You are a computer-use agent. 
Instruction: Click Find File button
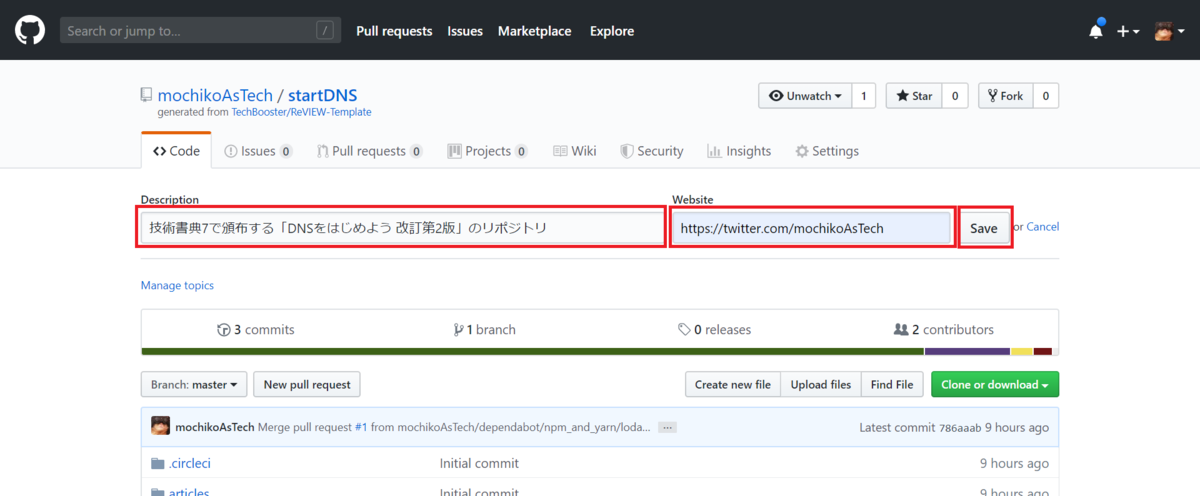(x=892, y=385)
